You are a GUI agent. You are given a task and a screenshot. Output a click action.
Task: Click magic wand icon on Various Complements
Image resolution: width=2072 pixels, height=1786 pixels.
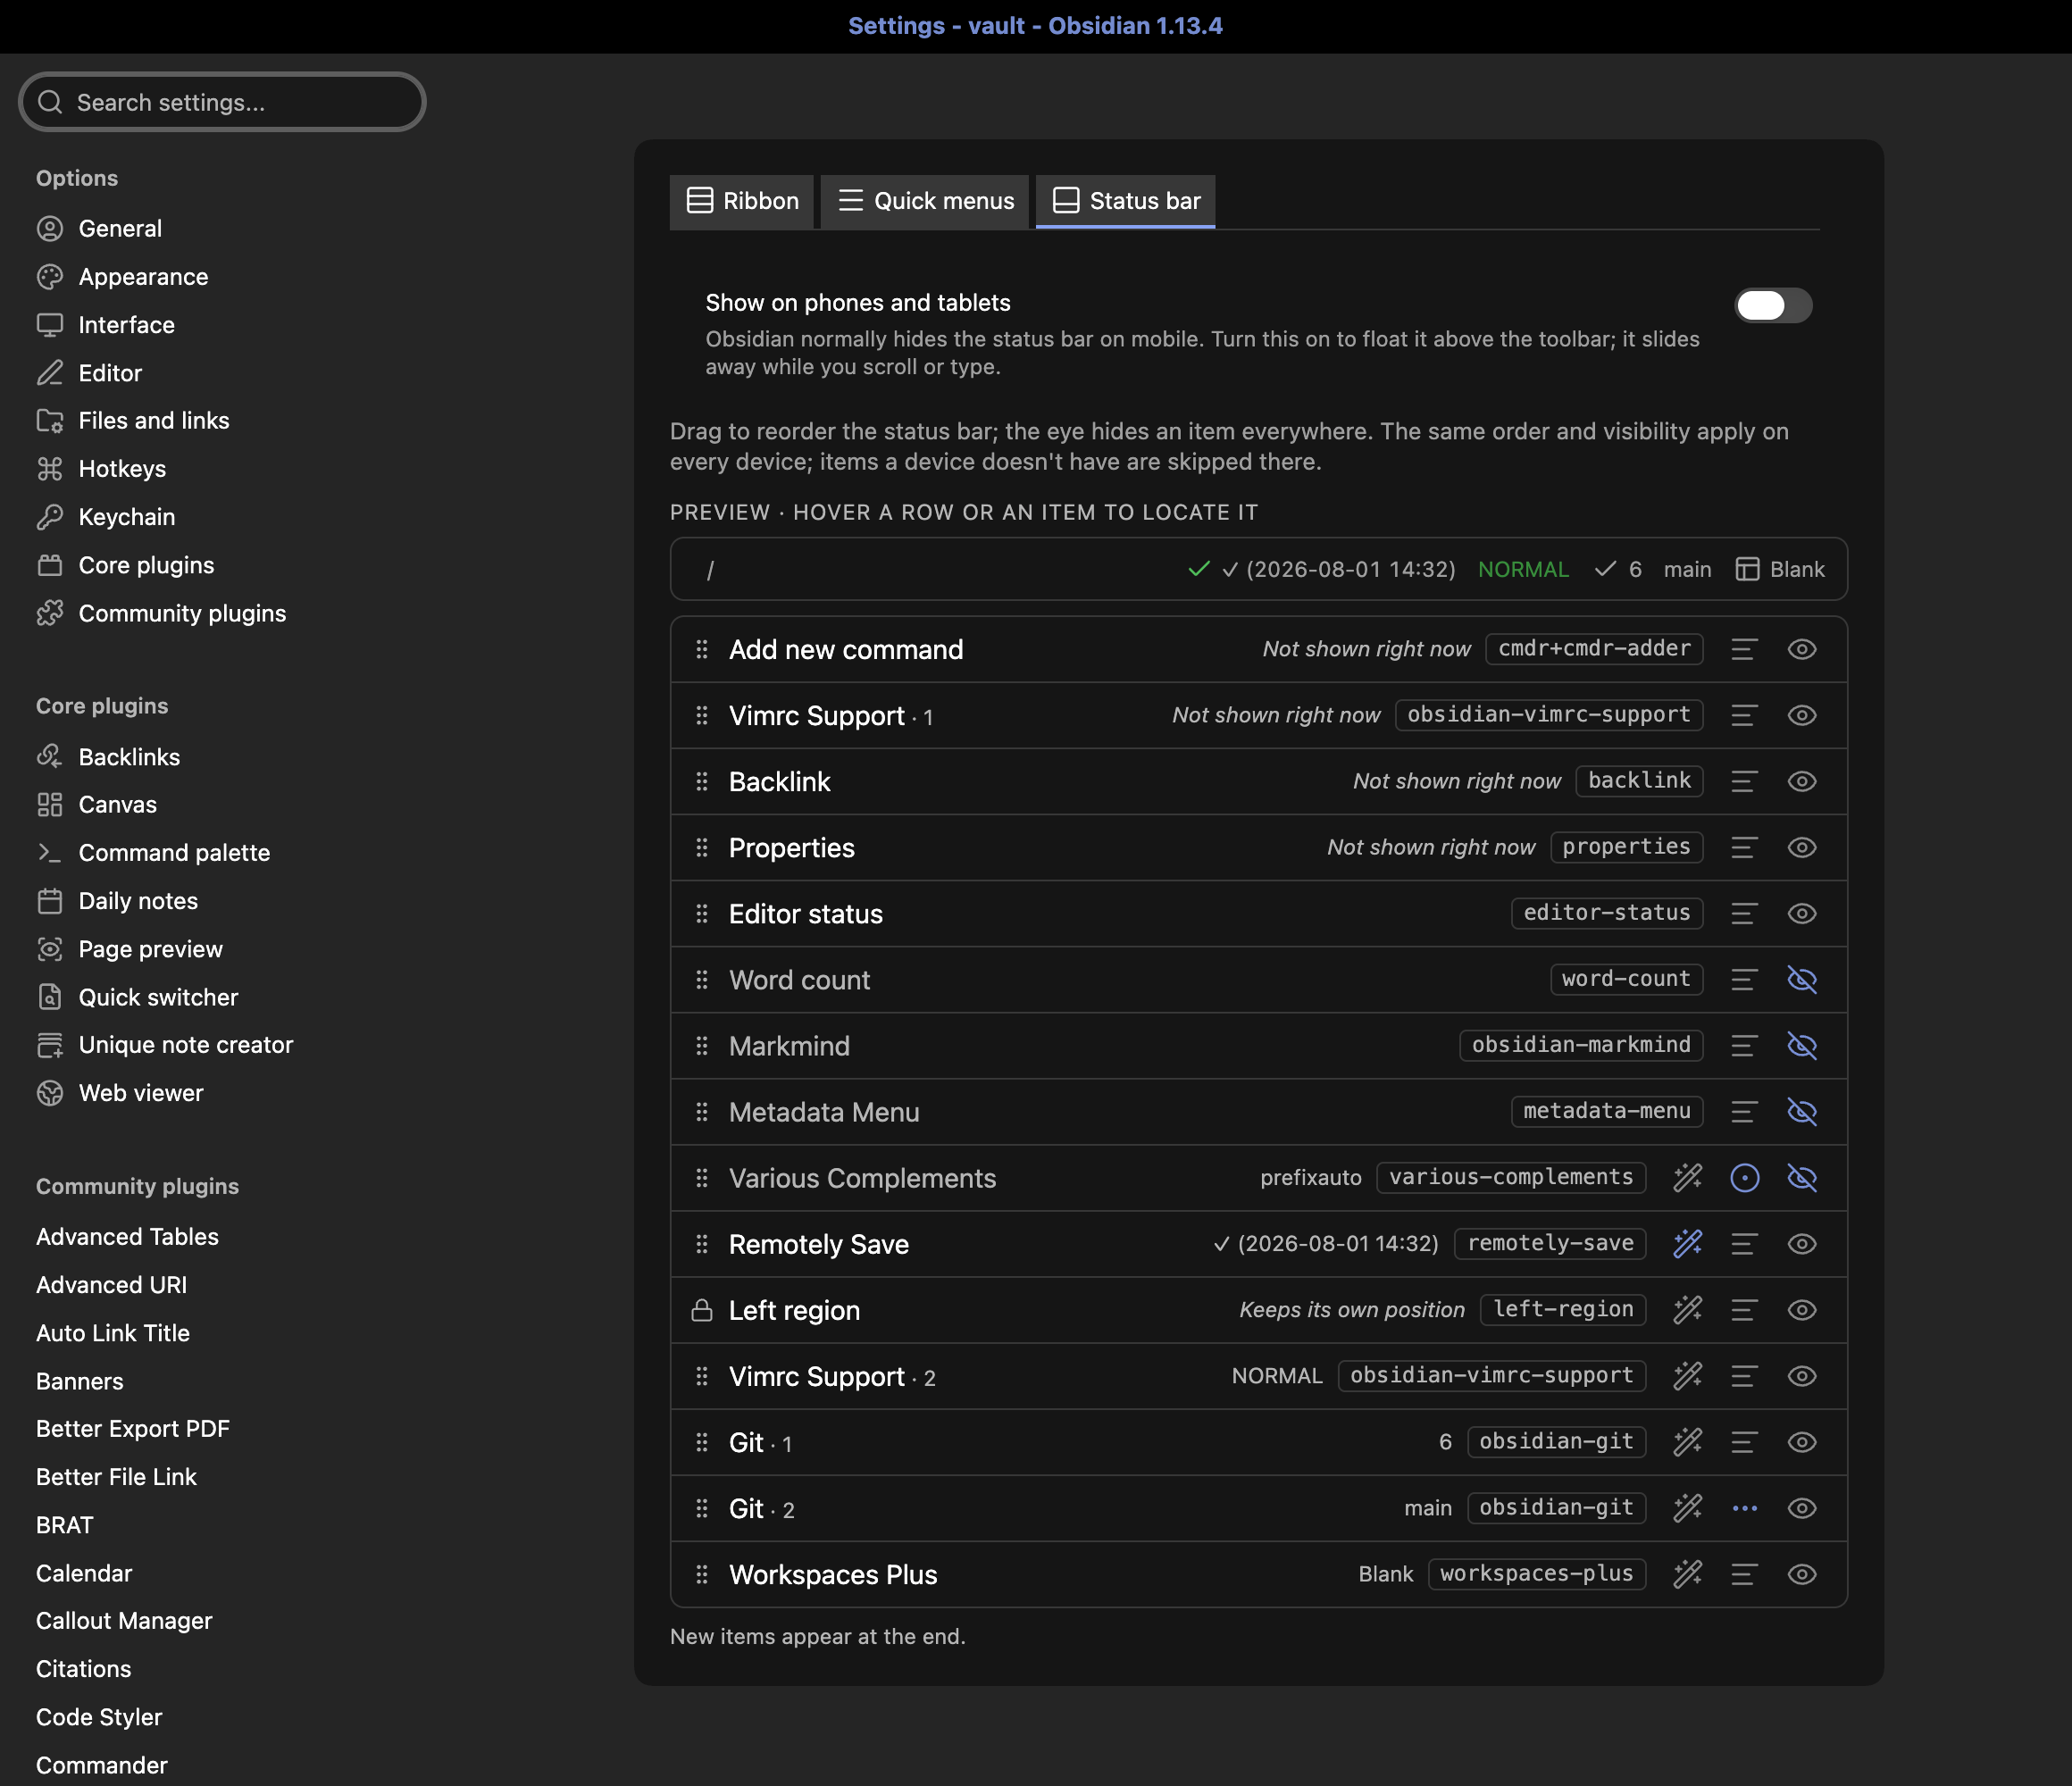coord(1688,1177)
